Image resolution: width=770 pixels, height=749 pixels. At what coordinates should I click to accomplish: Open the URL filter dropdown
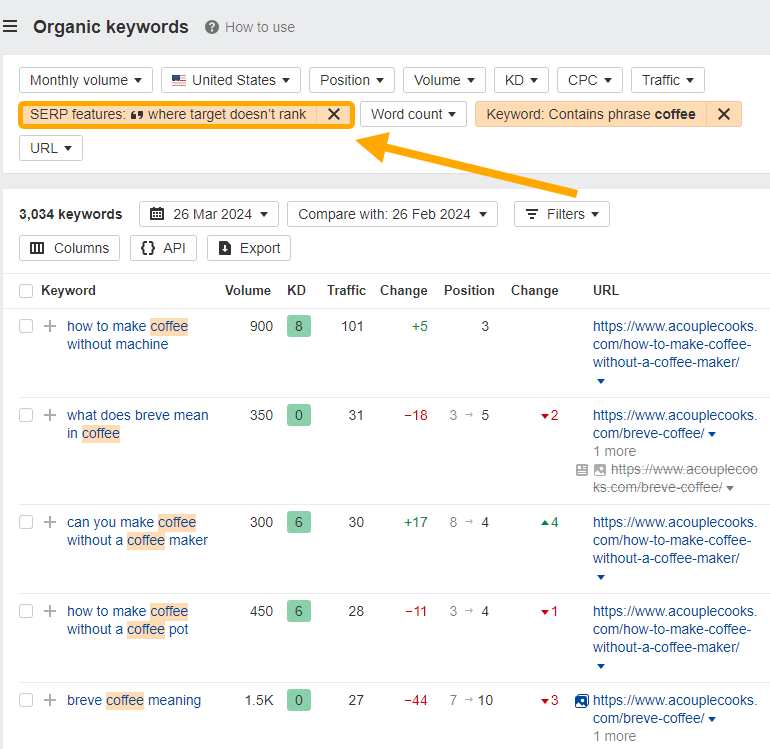click(x=51, y=148)
